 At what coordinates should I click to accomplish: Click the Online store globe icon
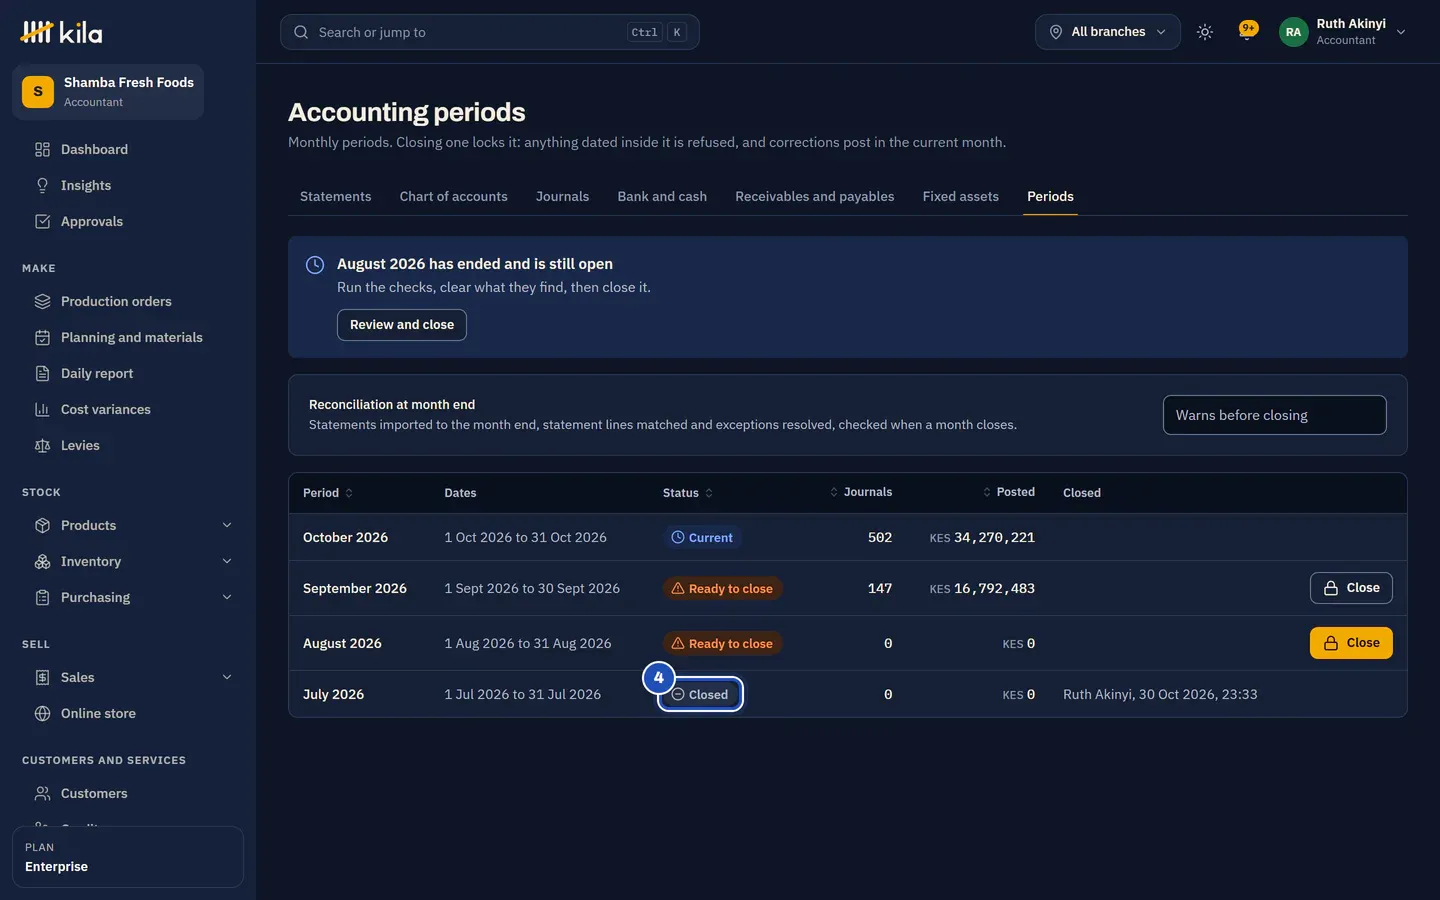tap(42, 713)
